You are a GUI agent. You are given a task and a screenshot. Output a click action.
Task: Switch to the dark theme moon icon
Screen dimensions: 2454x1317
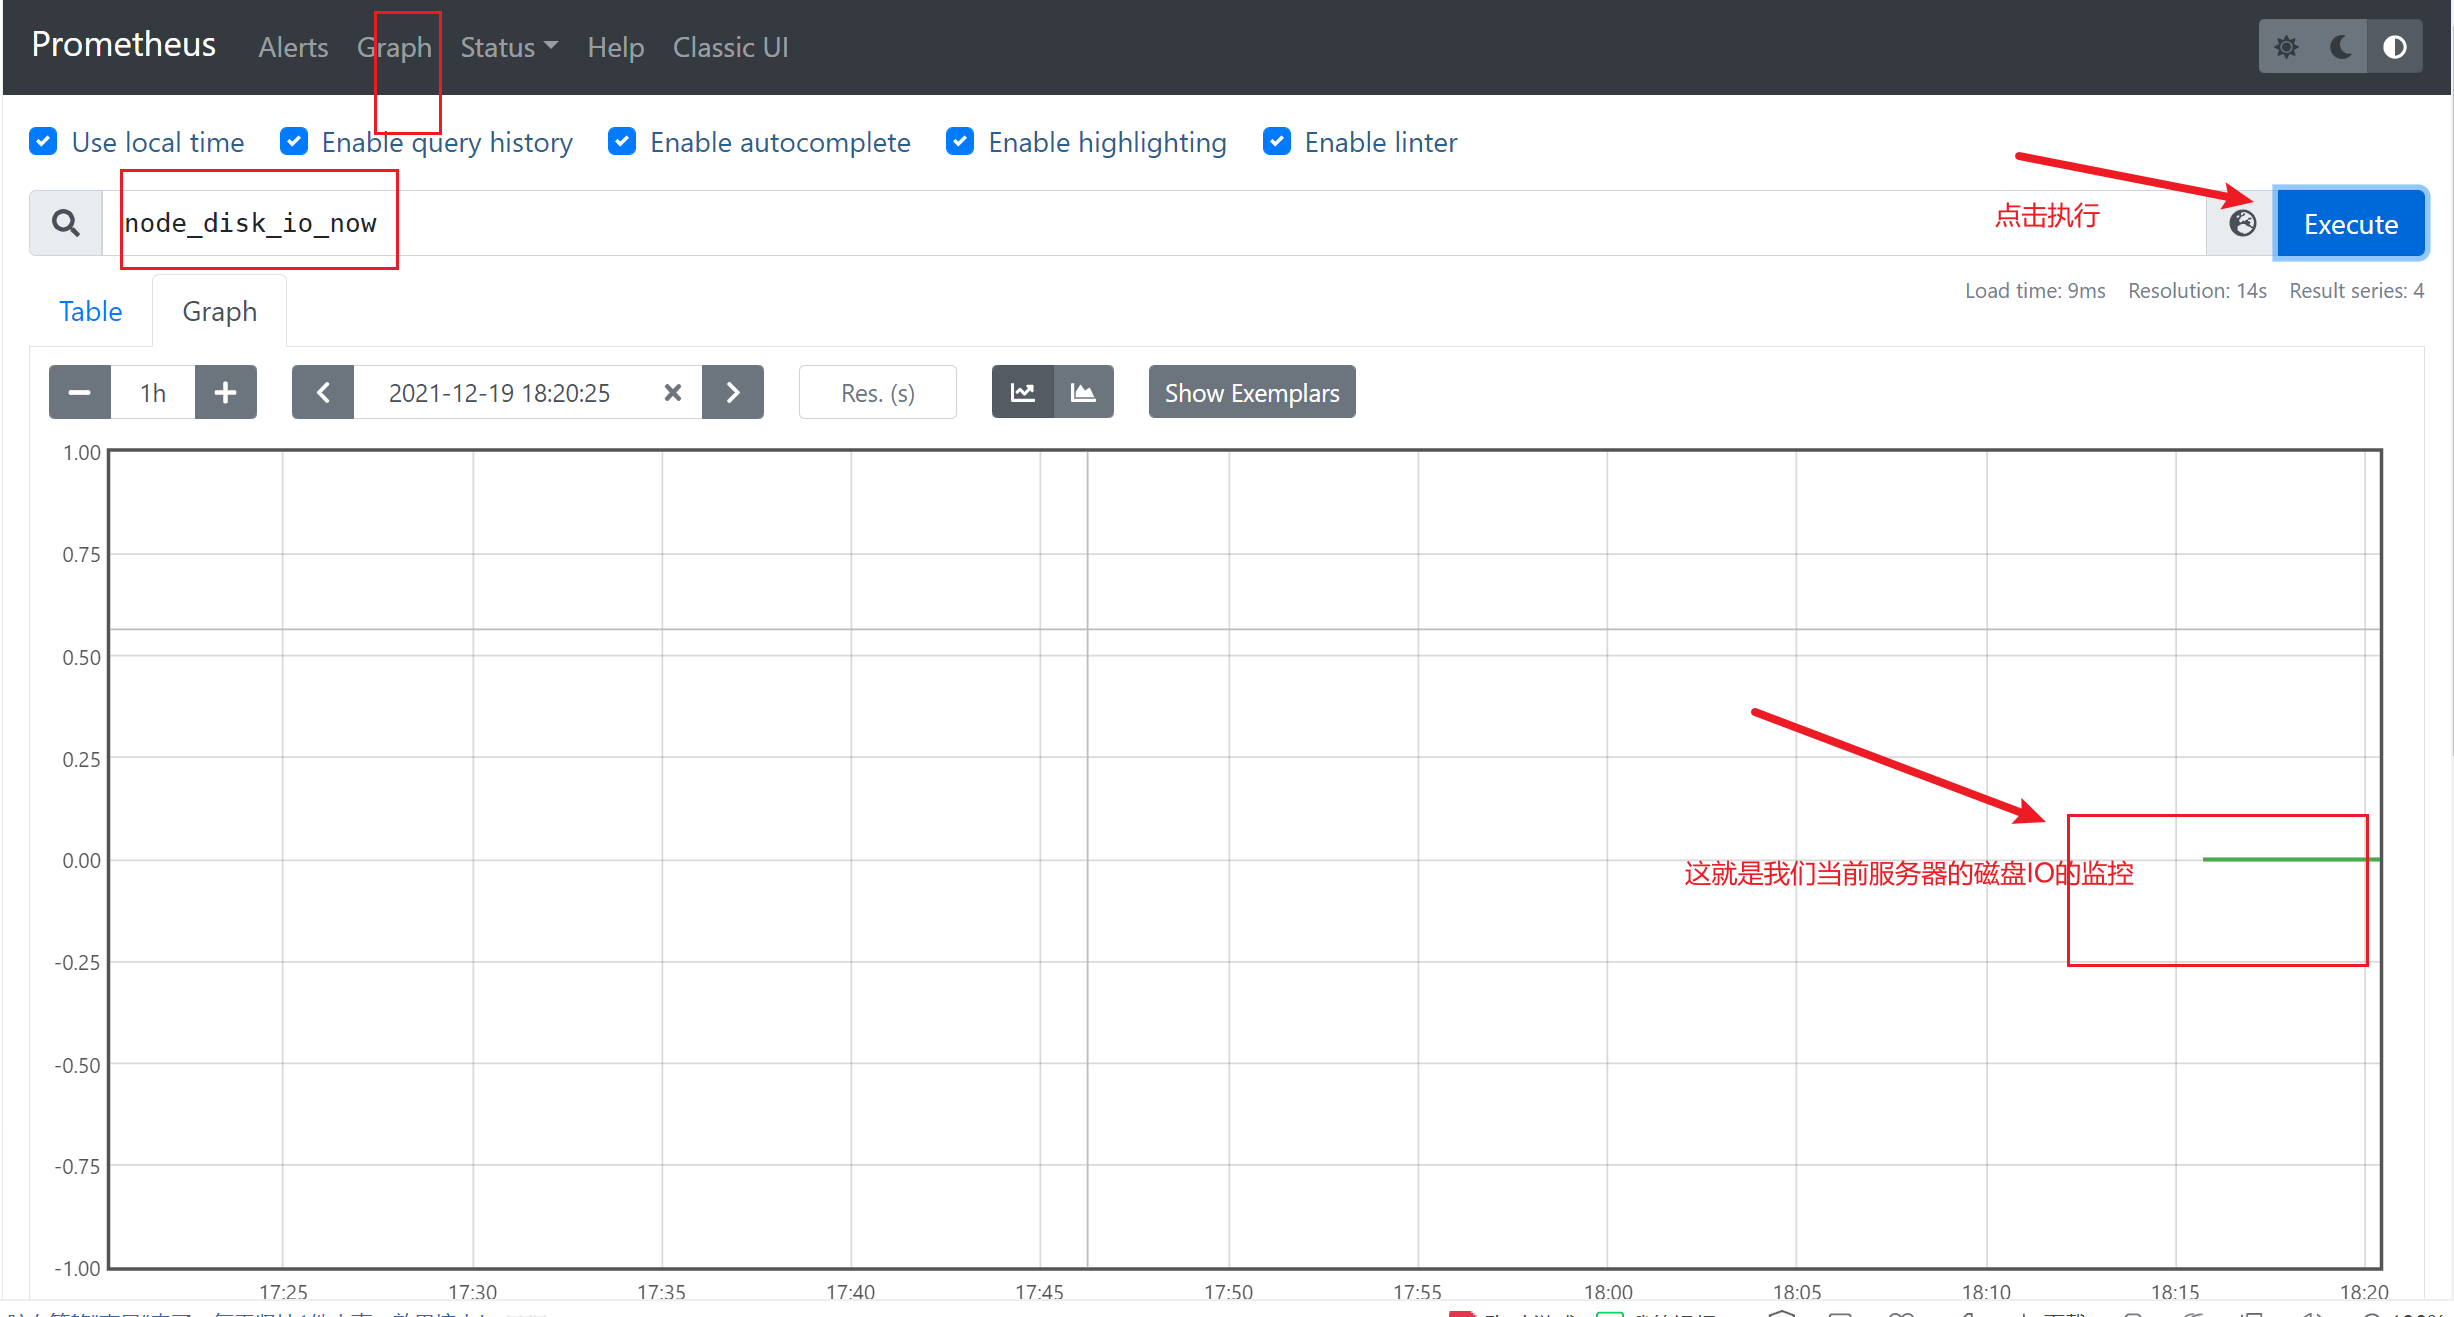coord(2340,47)
